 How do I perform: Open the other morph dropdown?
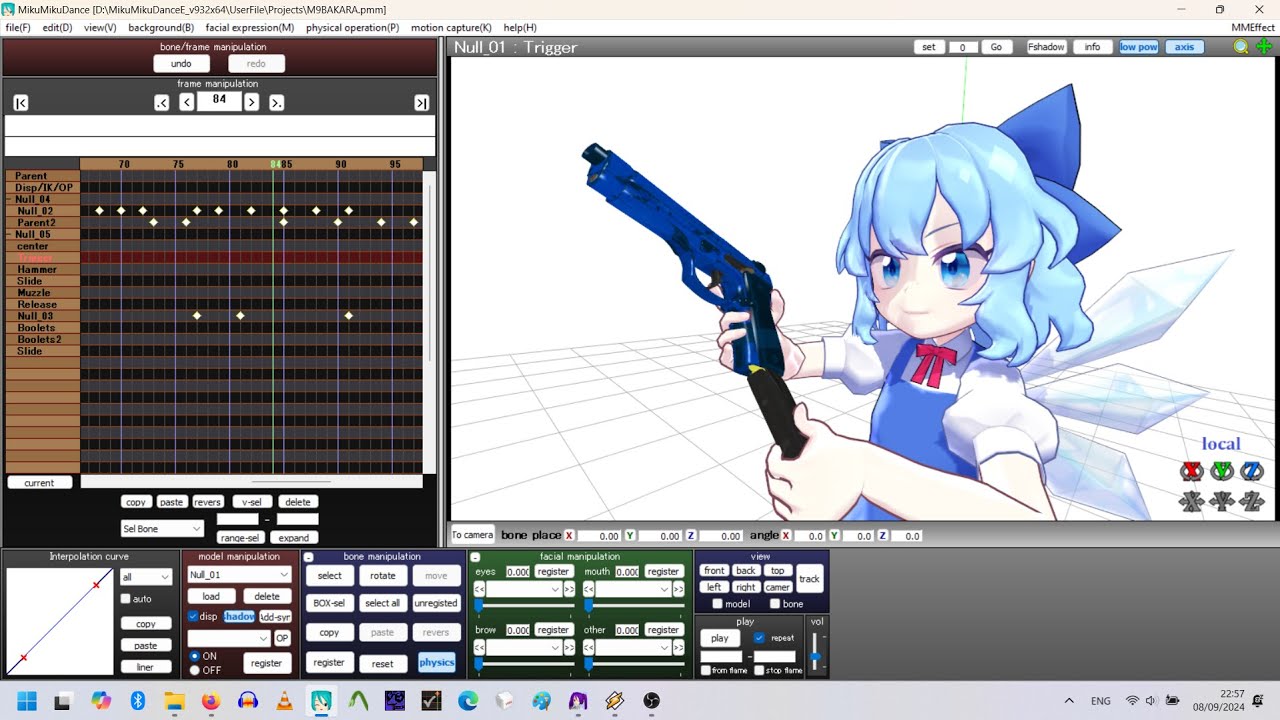(633, 647)
